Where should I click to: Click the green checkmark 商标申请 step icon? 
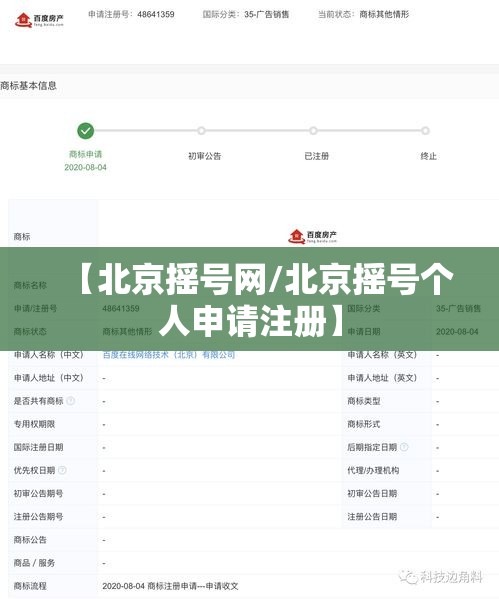click(86, 131)
